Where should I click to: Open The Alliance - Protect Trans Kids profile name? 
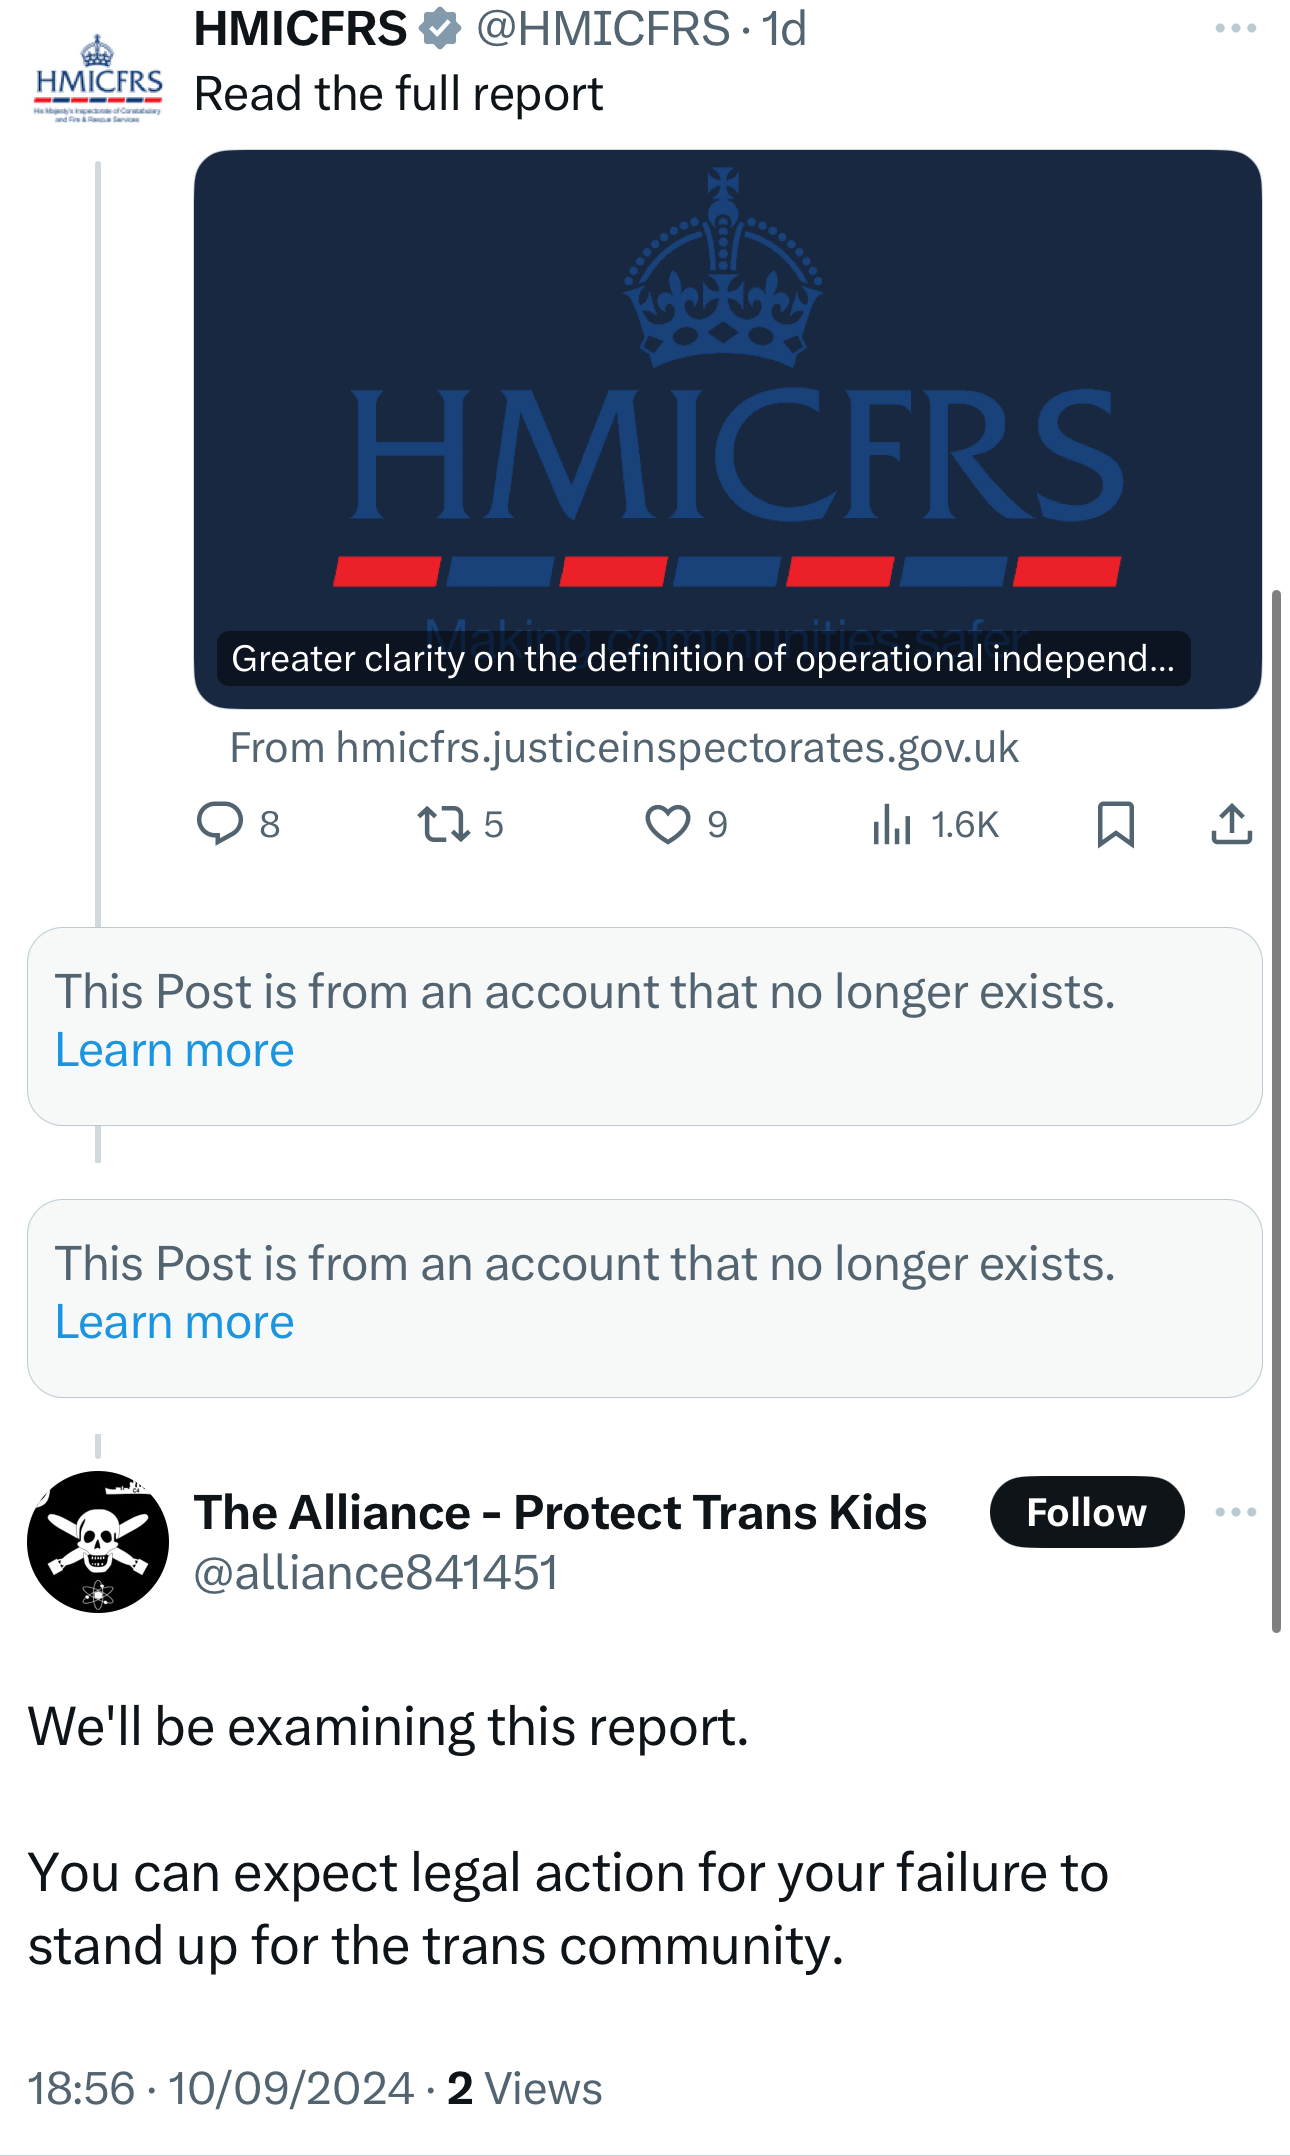[x=560, y=1512]
